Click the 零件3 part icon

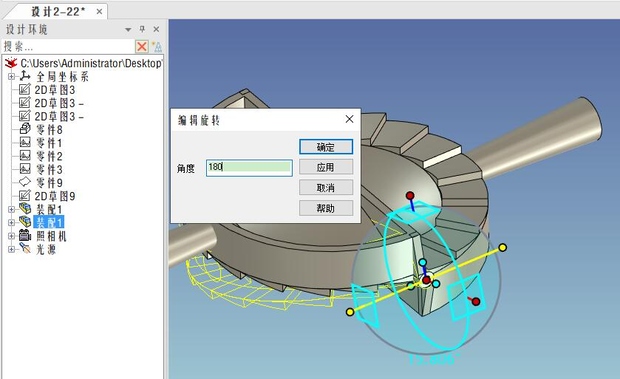(x=25, y=169)
